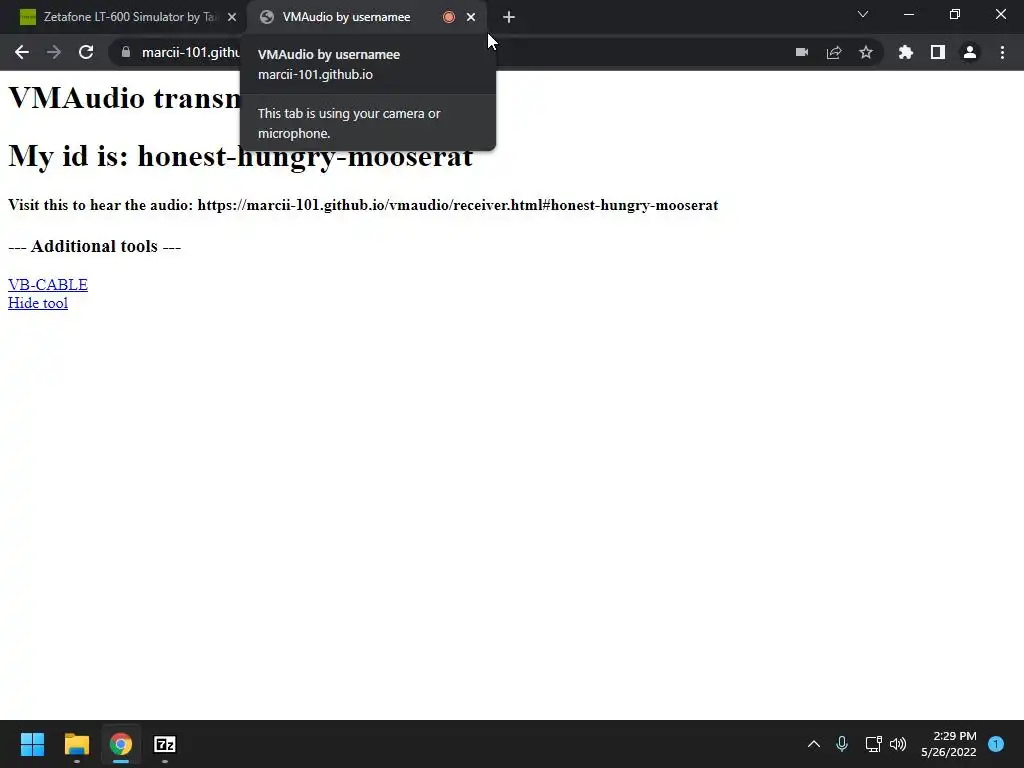Click the tab's globe favicon

pos(266,17)
